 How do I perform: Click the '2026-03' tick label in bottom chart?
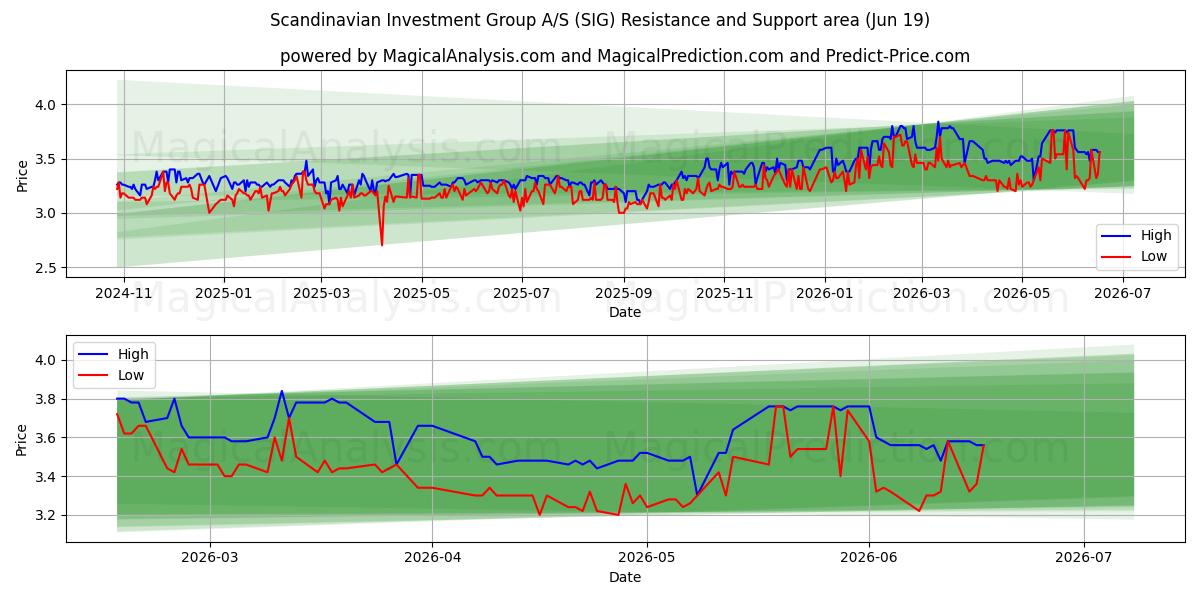coord(212,557)
